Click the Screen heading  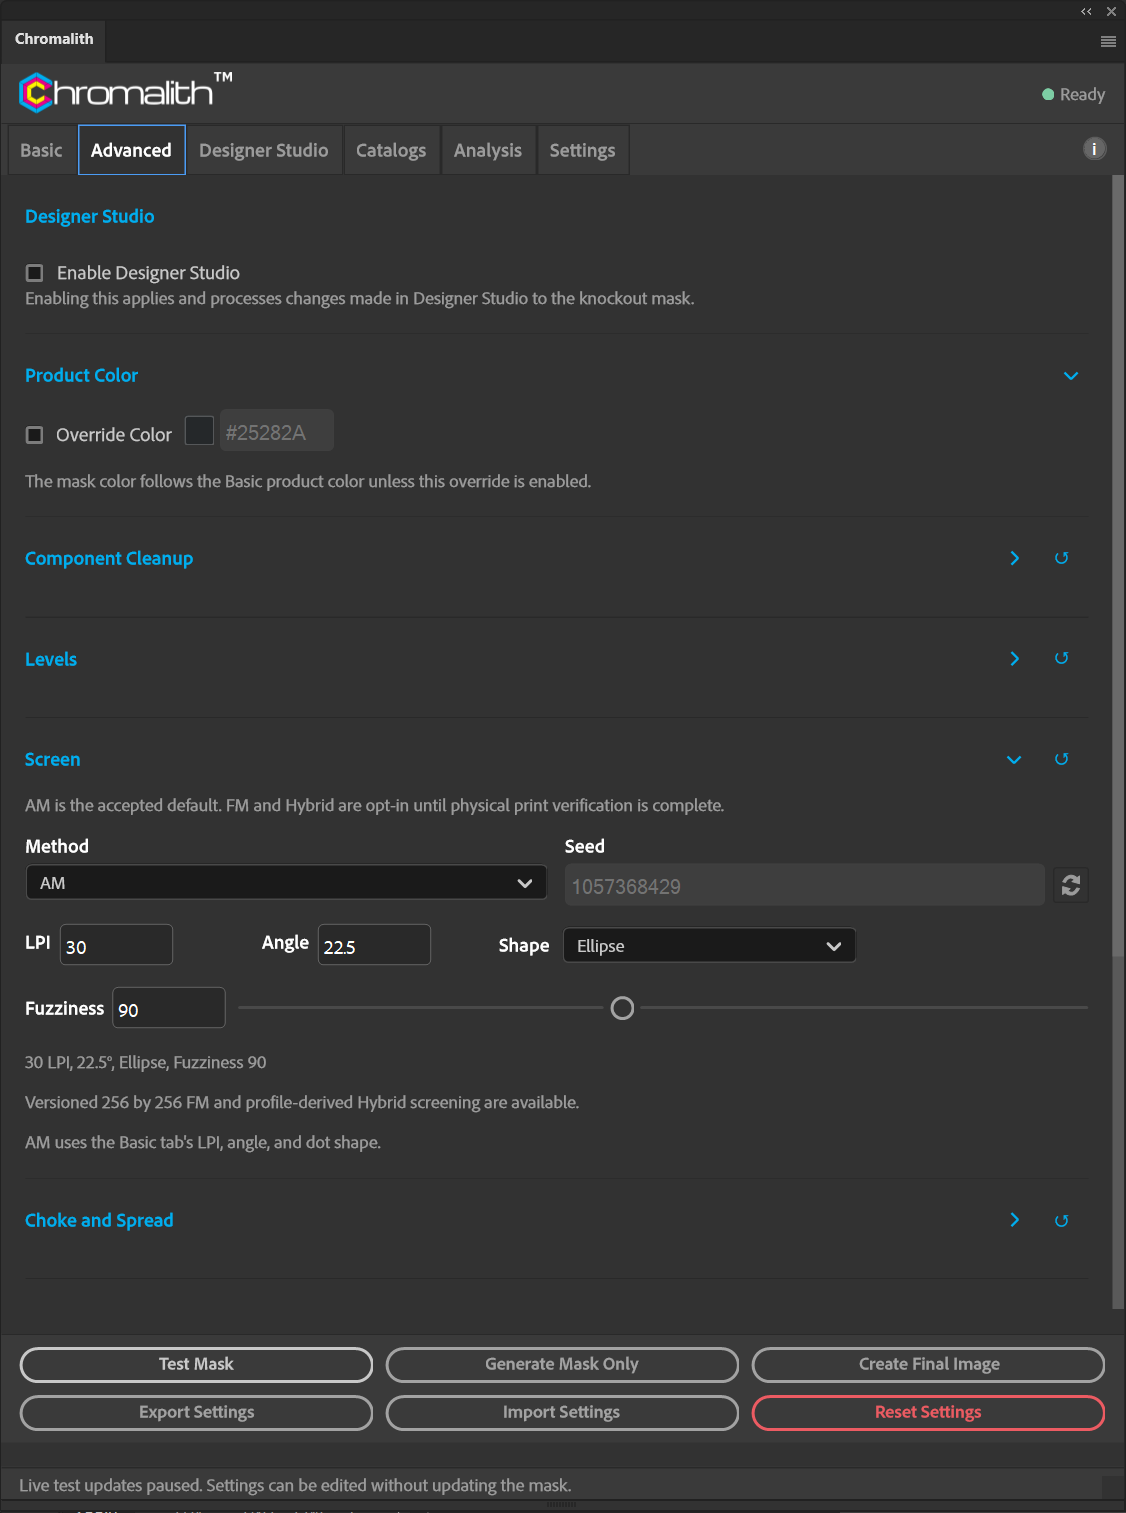(53, 759)
